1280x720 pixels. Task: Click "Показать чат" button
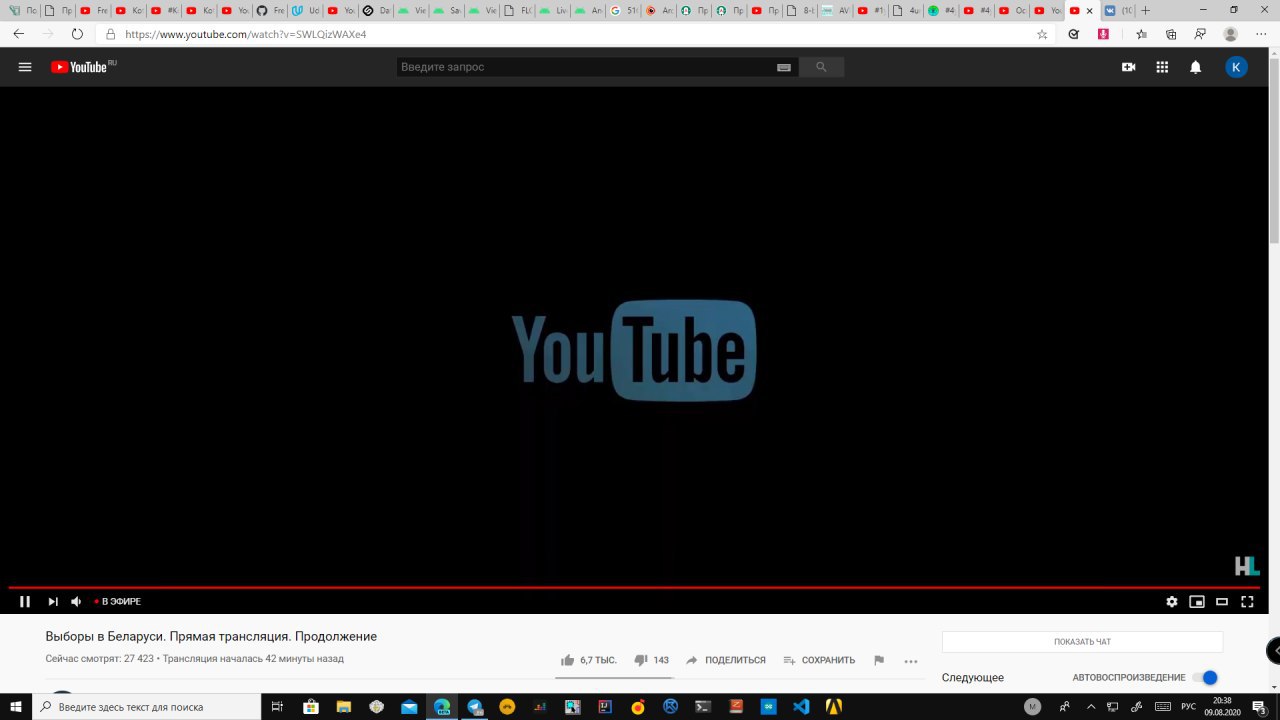(1082, 642)
